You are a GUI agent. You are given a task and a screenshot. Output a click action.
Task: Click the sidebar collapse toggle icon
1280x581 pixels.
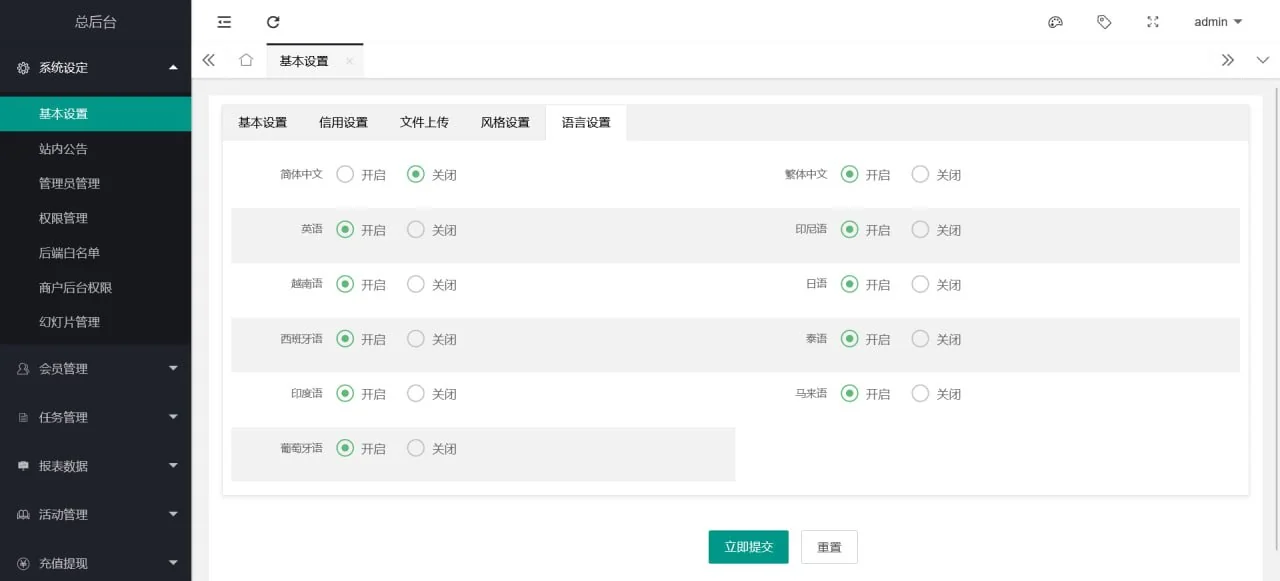tap(224, 22)
